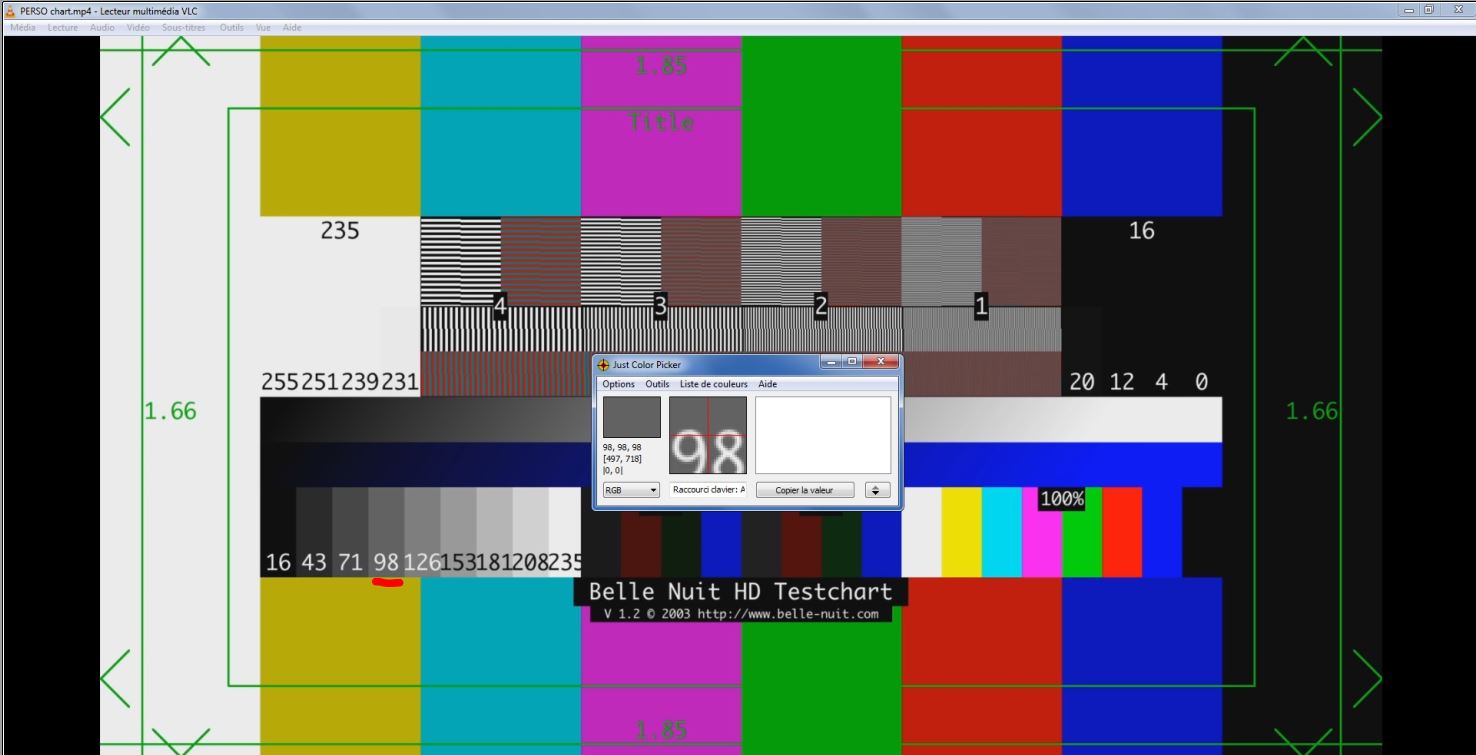Click the 98, 98, 98 RGB value text
Screen dimensions: 1476x755
click(x=623, y=447)
